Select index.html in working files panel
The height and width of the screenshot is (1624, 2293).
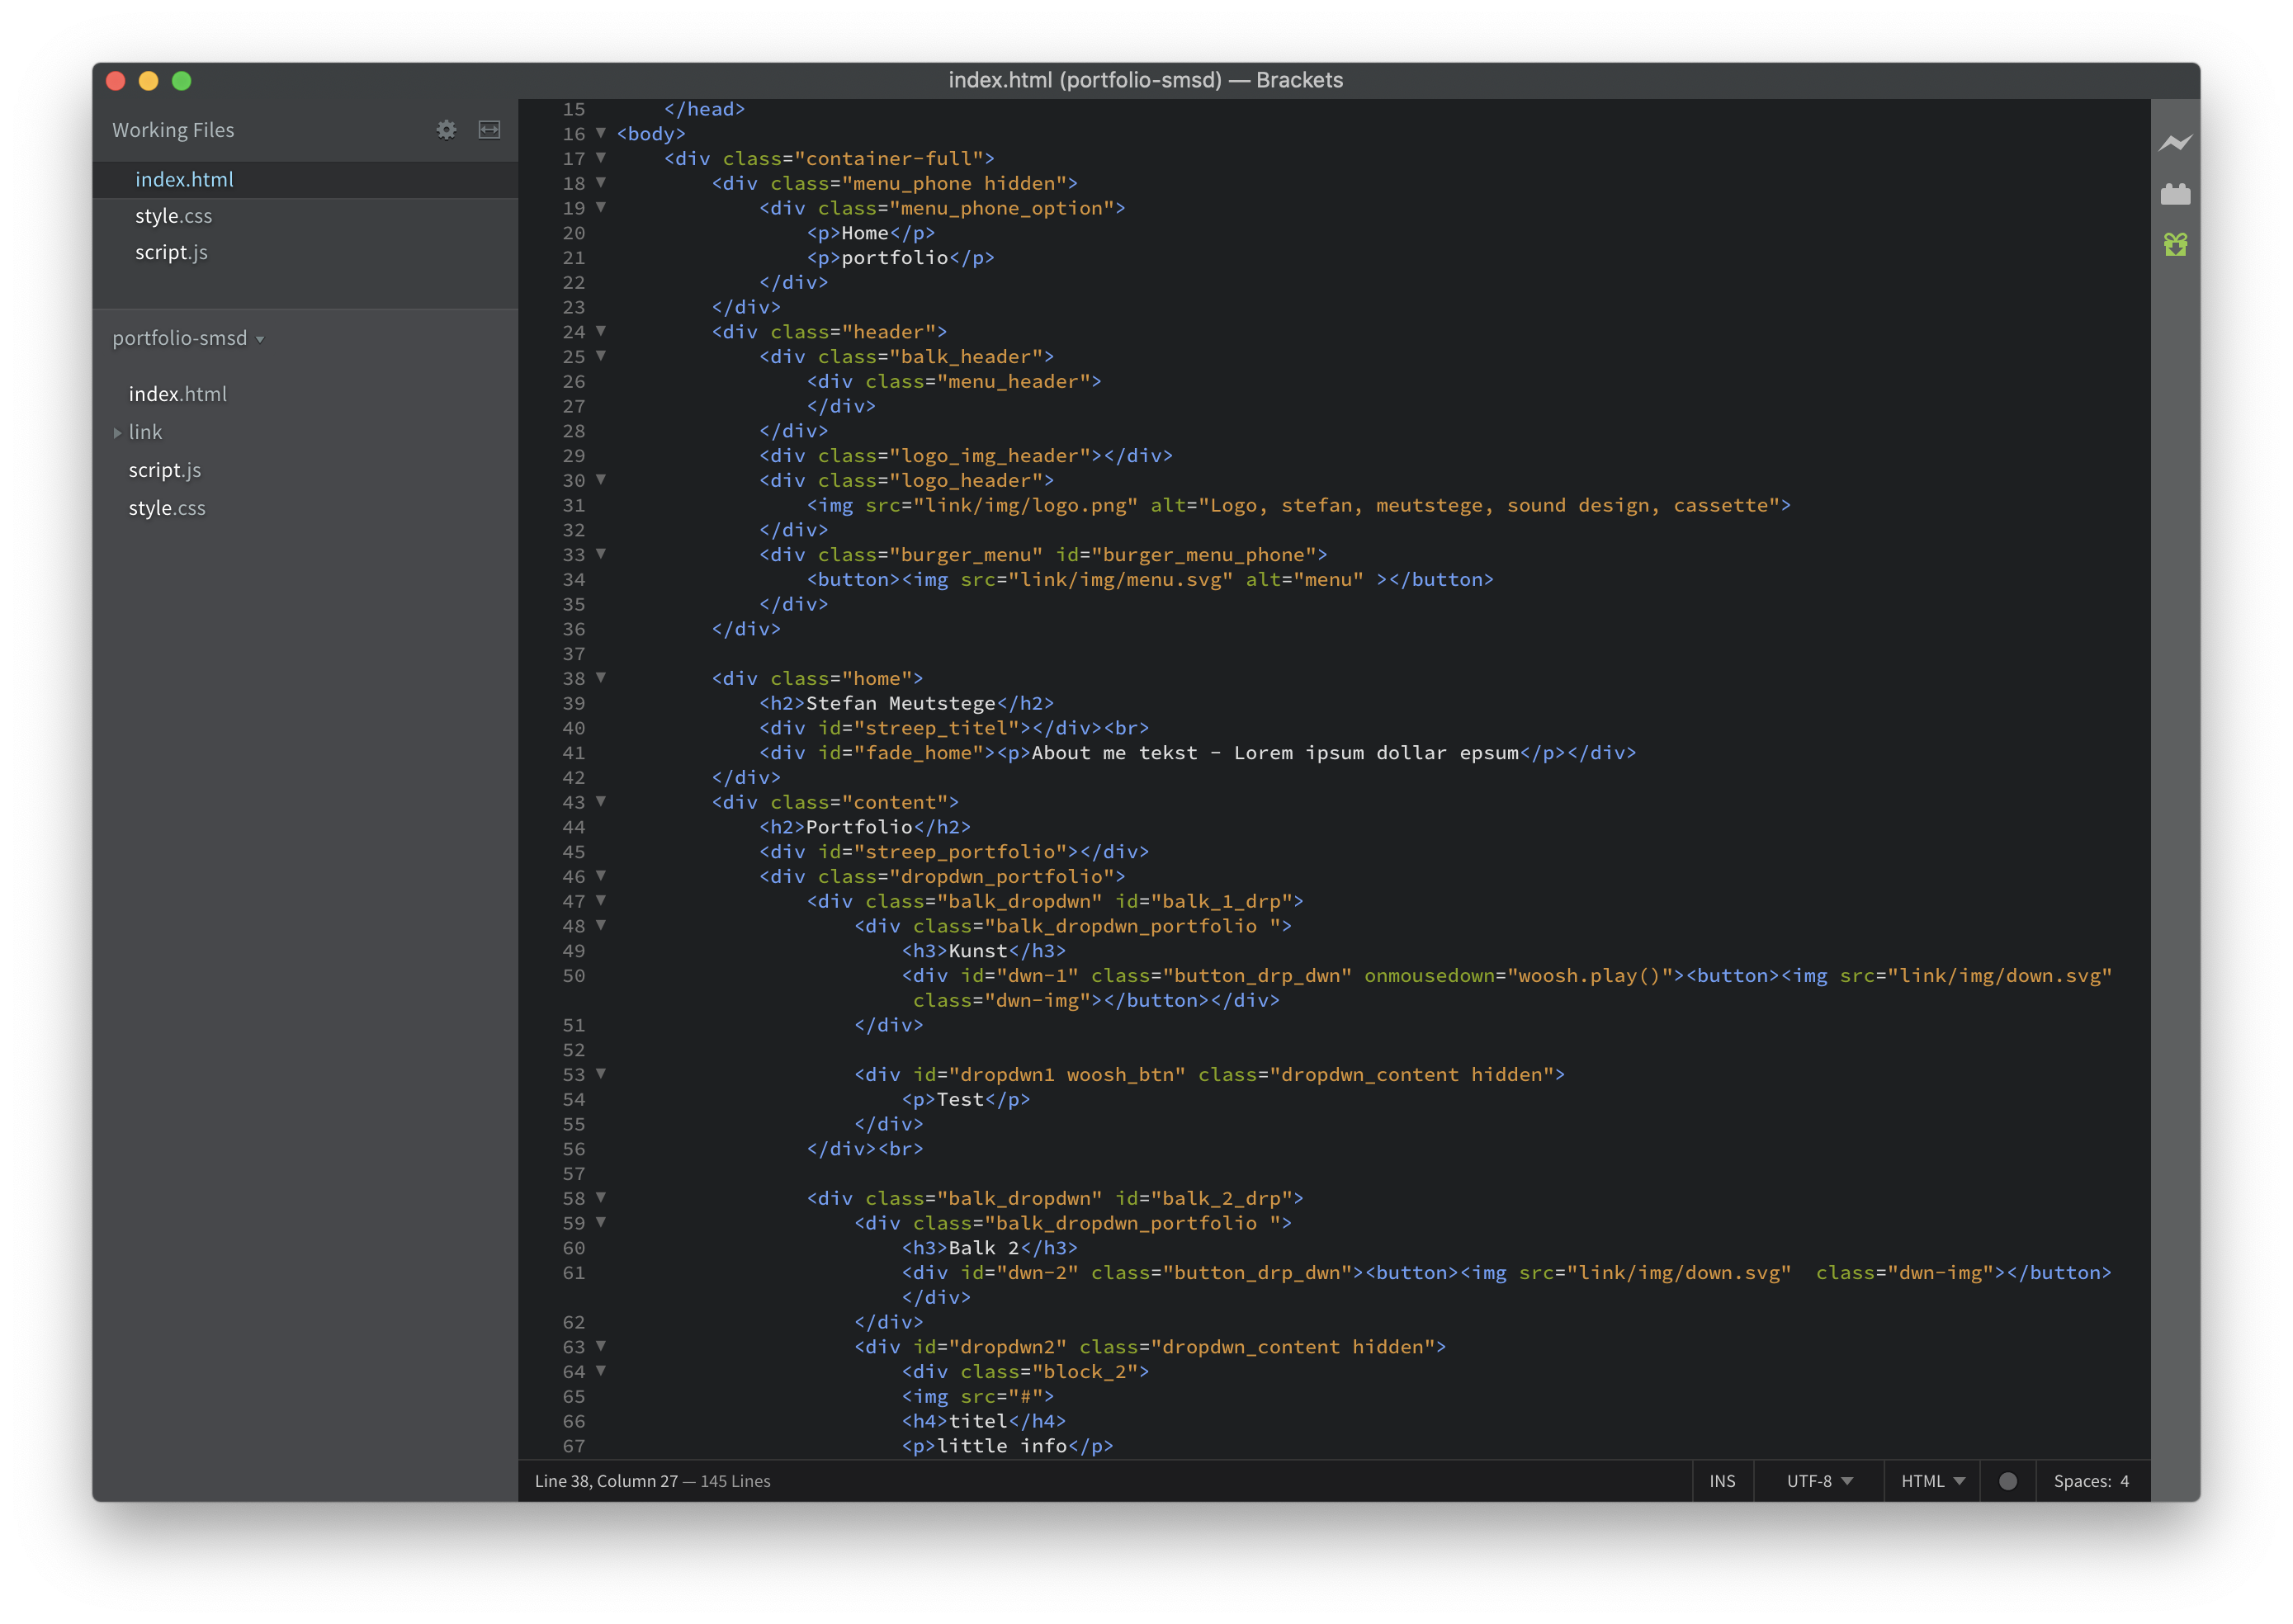185,179
